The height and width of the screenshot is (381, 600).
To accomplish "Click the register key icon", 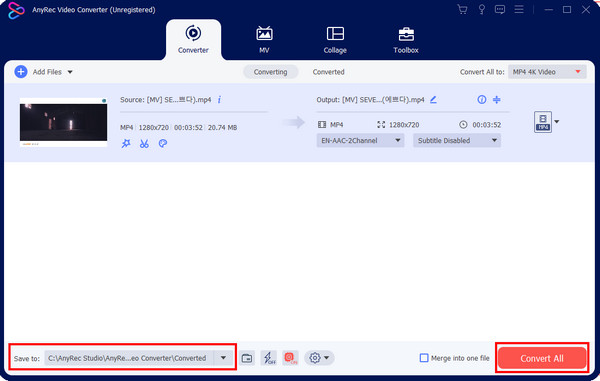I will [x=482, y=10].
